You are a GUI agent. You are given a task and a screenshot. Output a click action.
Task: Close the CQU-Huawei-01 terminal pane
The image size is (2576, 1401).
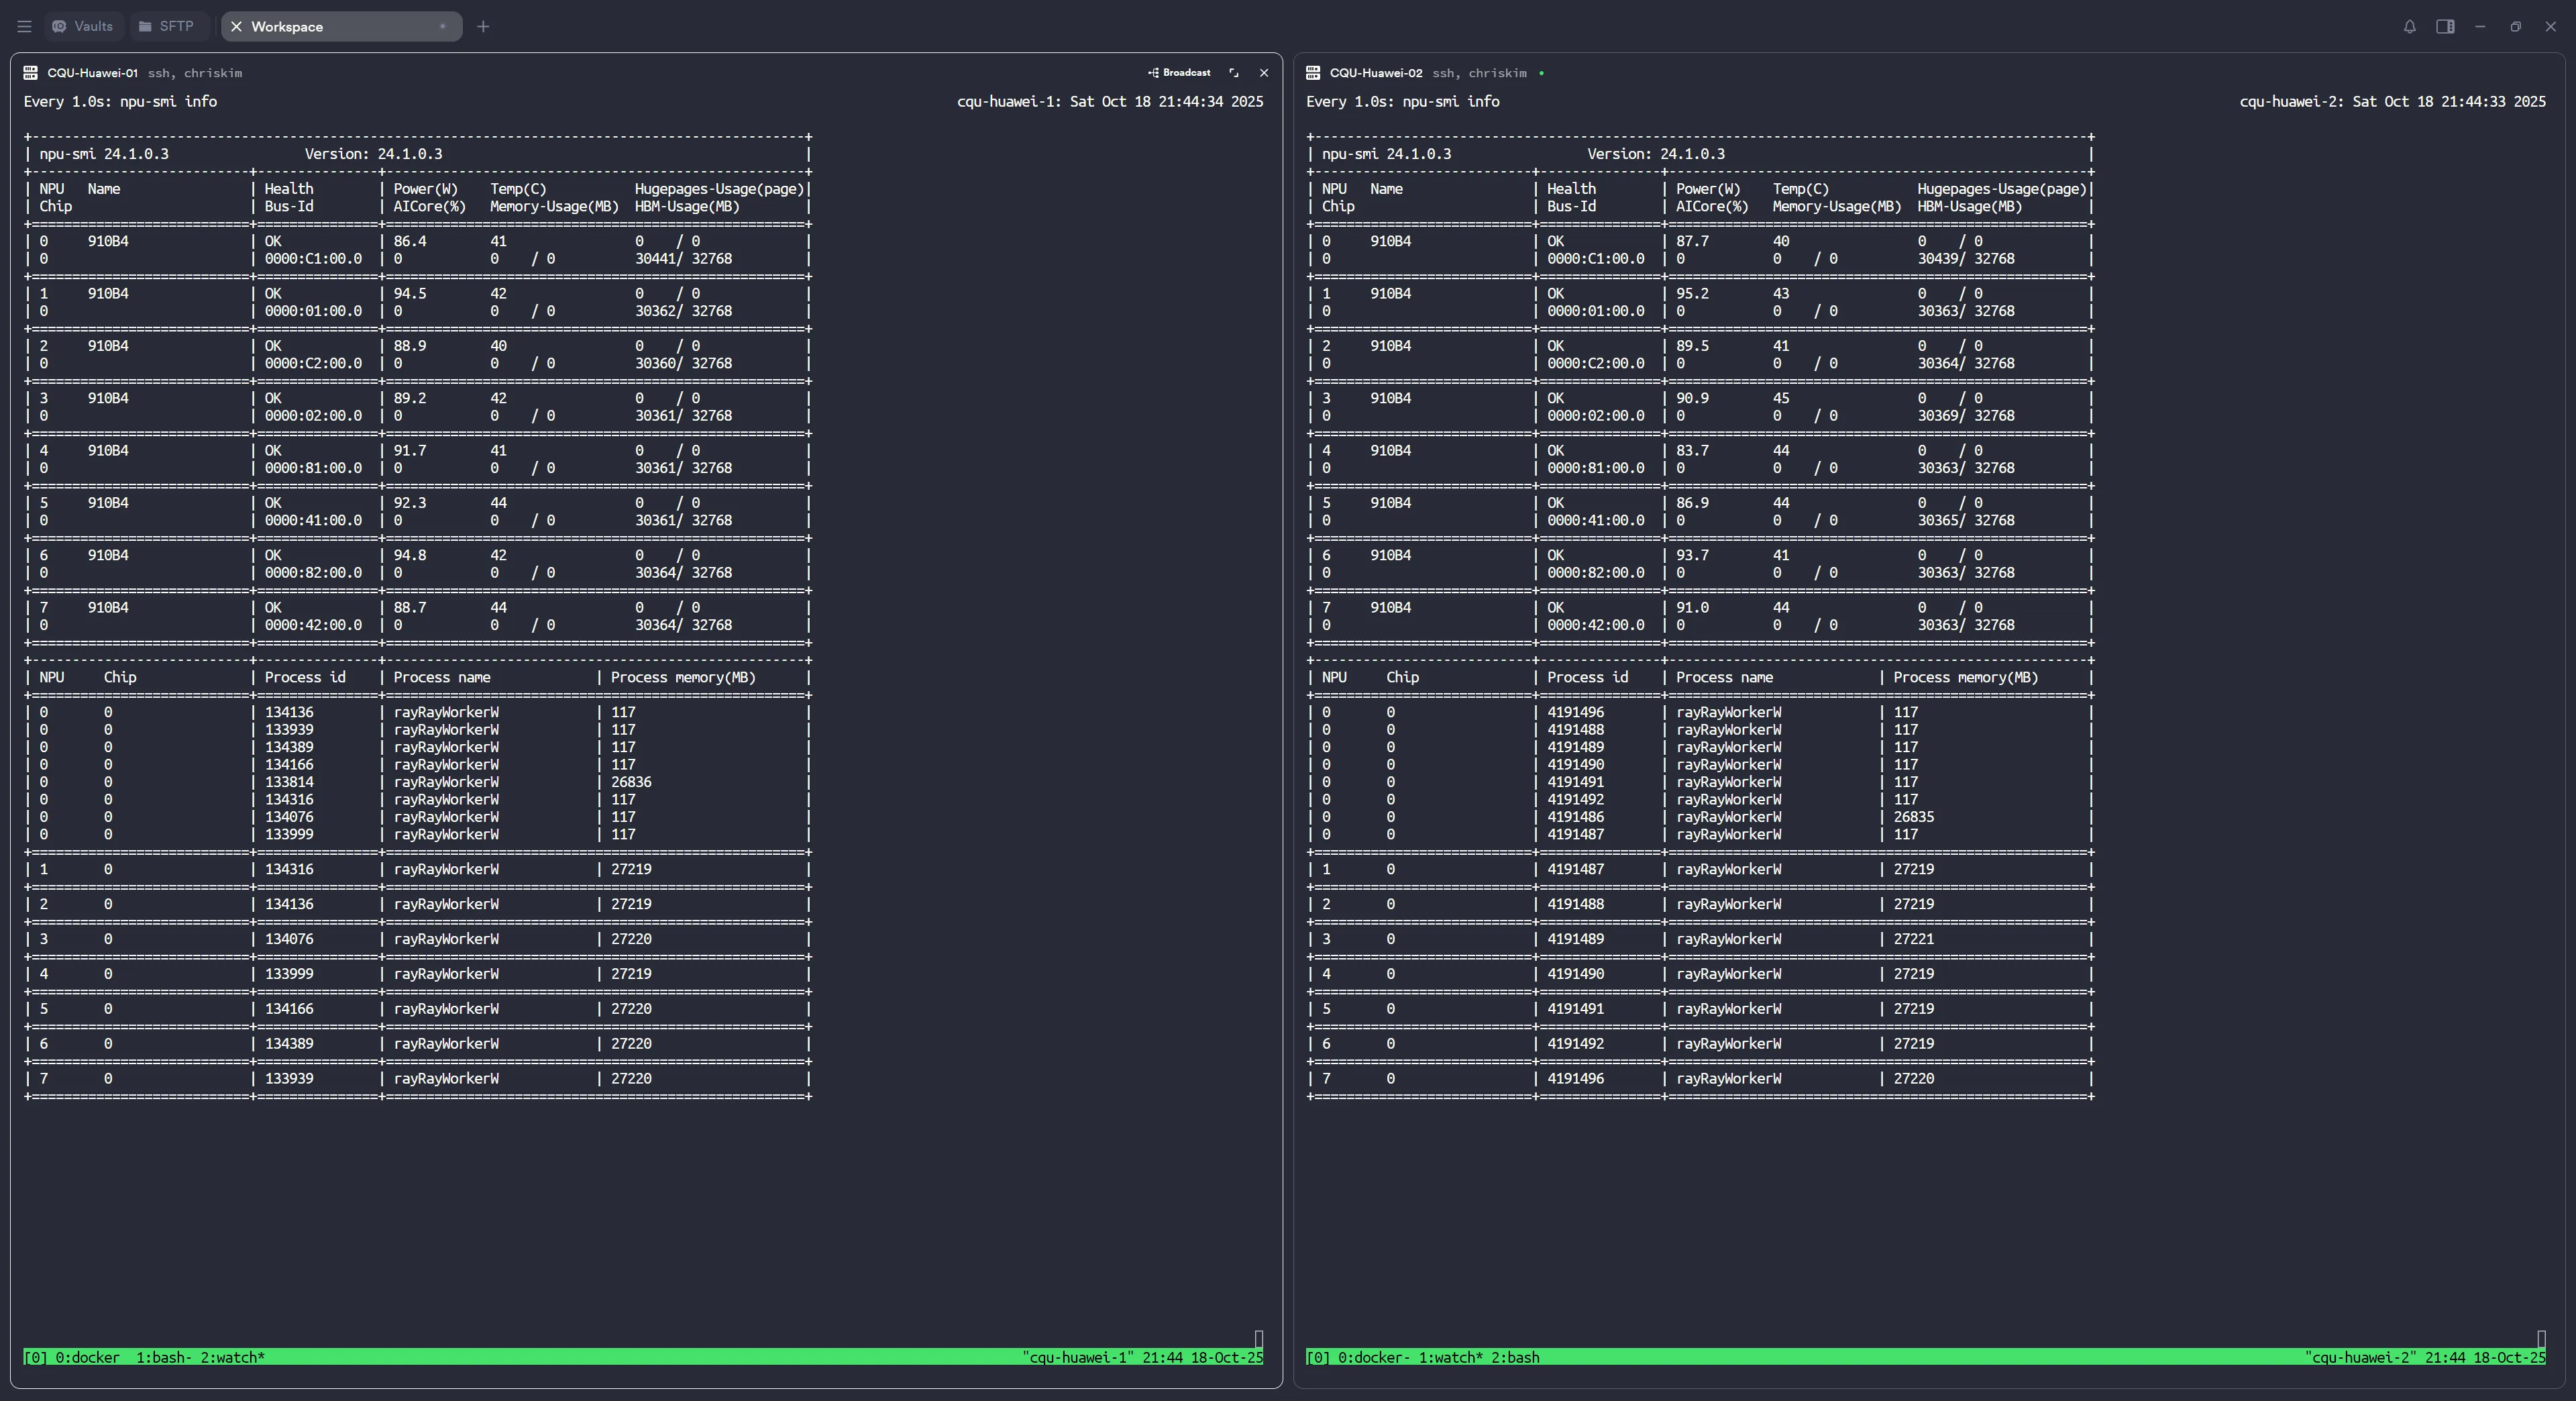pyautogui.click(x=1264, y=73)
